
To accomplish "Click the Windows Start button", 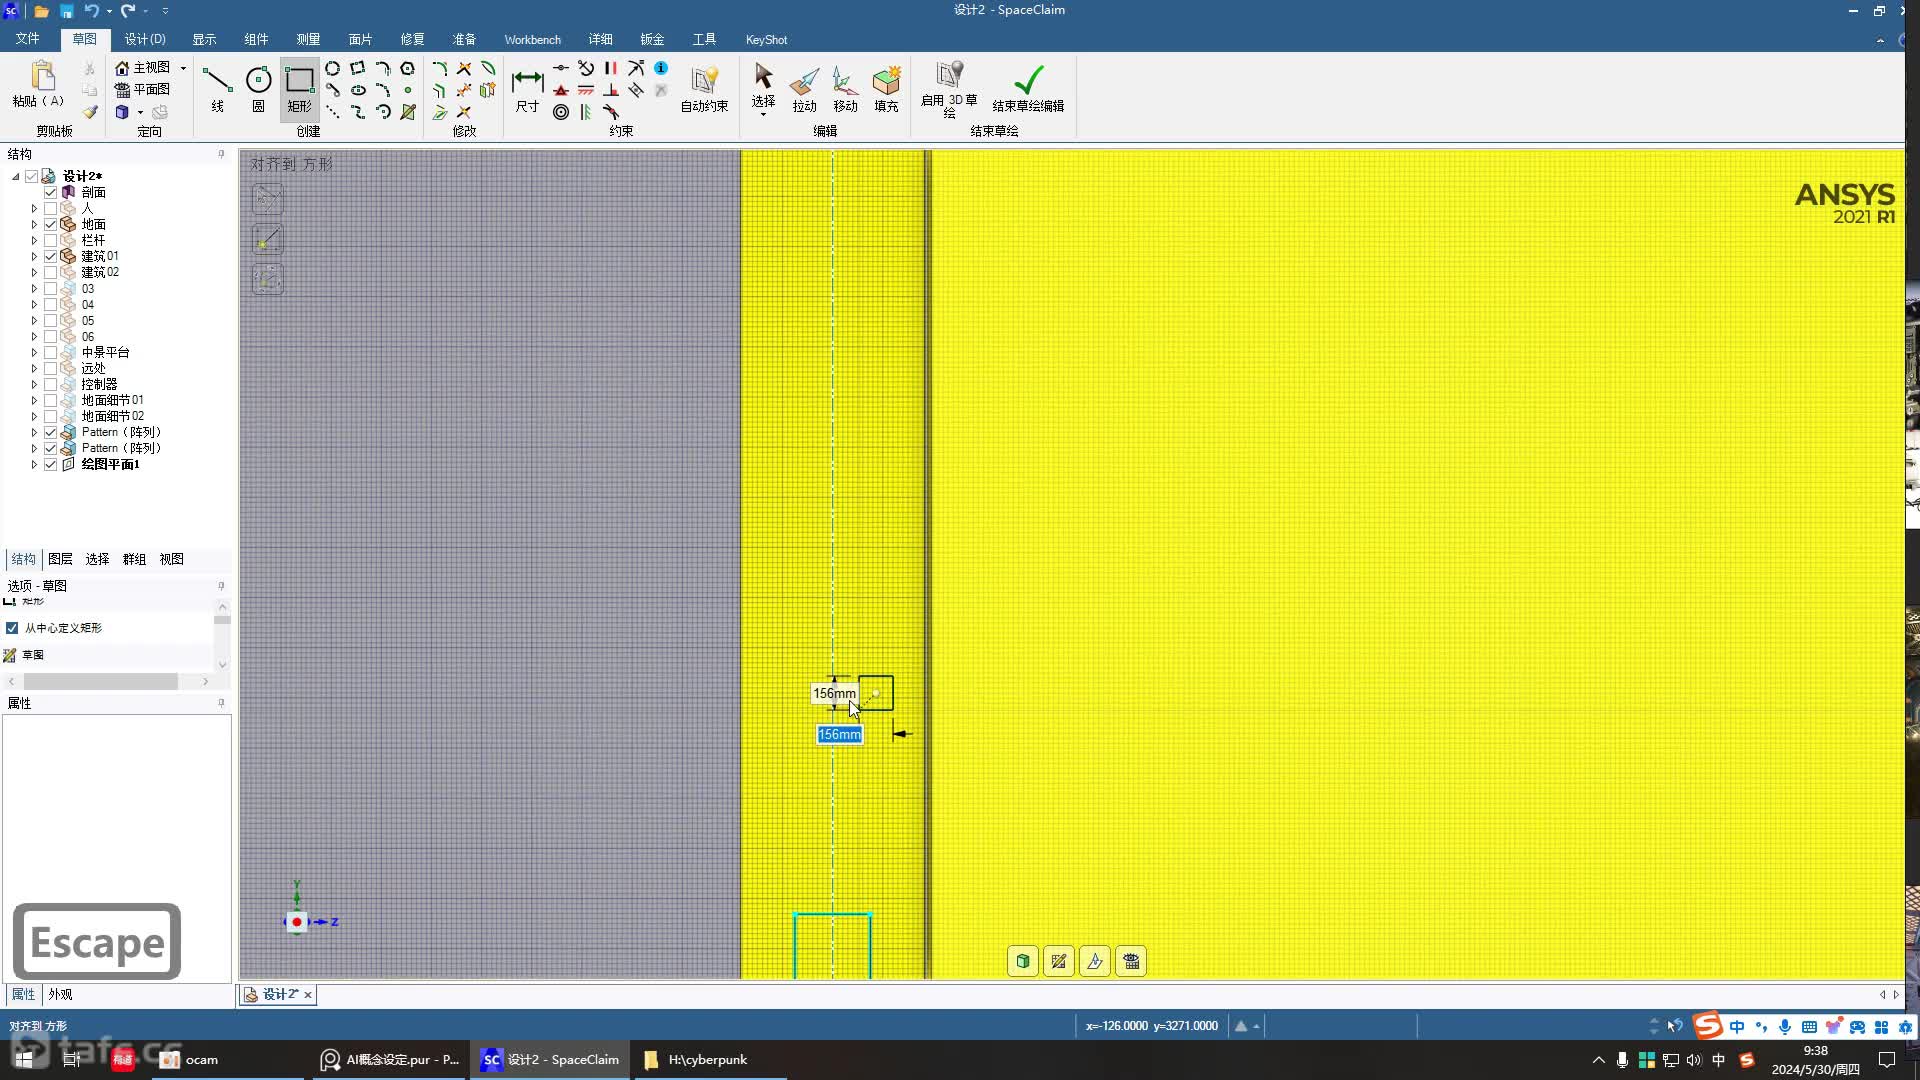I will [24, 1059].
